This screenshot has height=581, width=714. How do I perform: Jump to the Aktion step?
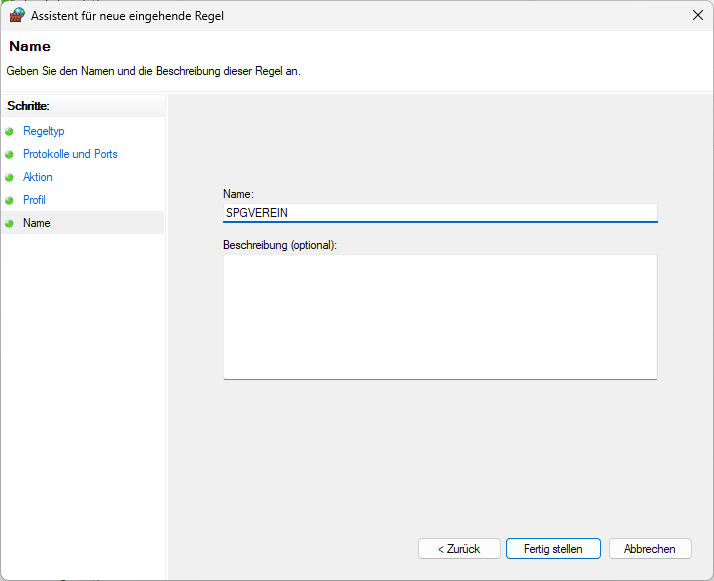[38, 177]
